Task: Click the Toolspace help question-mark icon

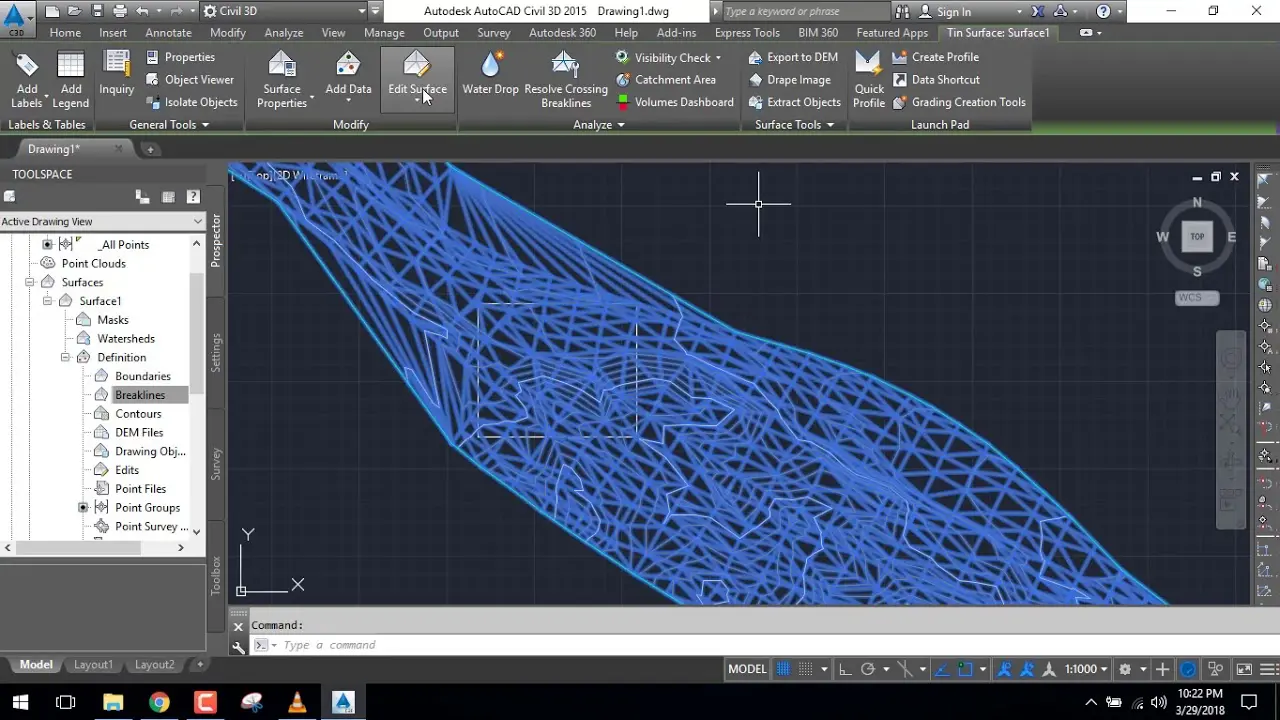Action: pos(193,197)
